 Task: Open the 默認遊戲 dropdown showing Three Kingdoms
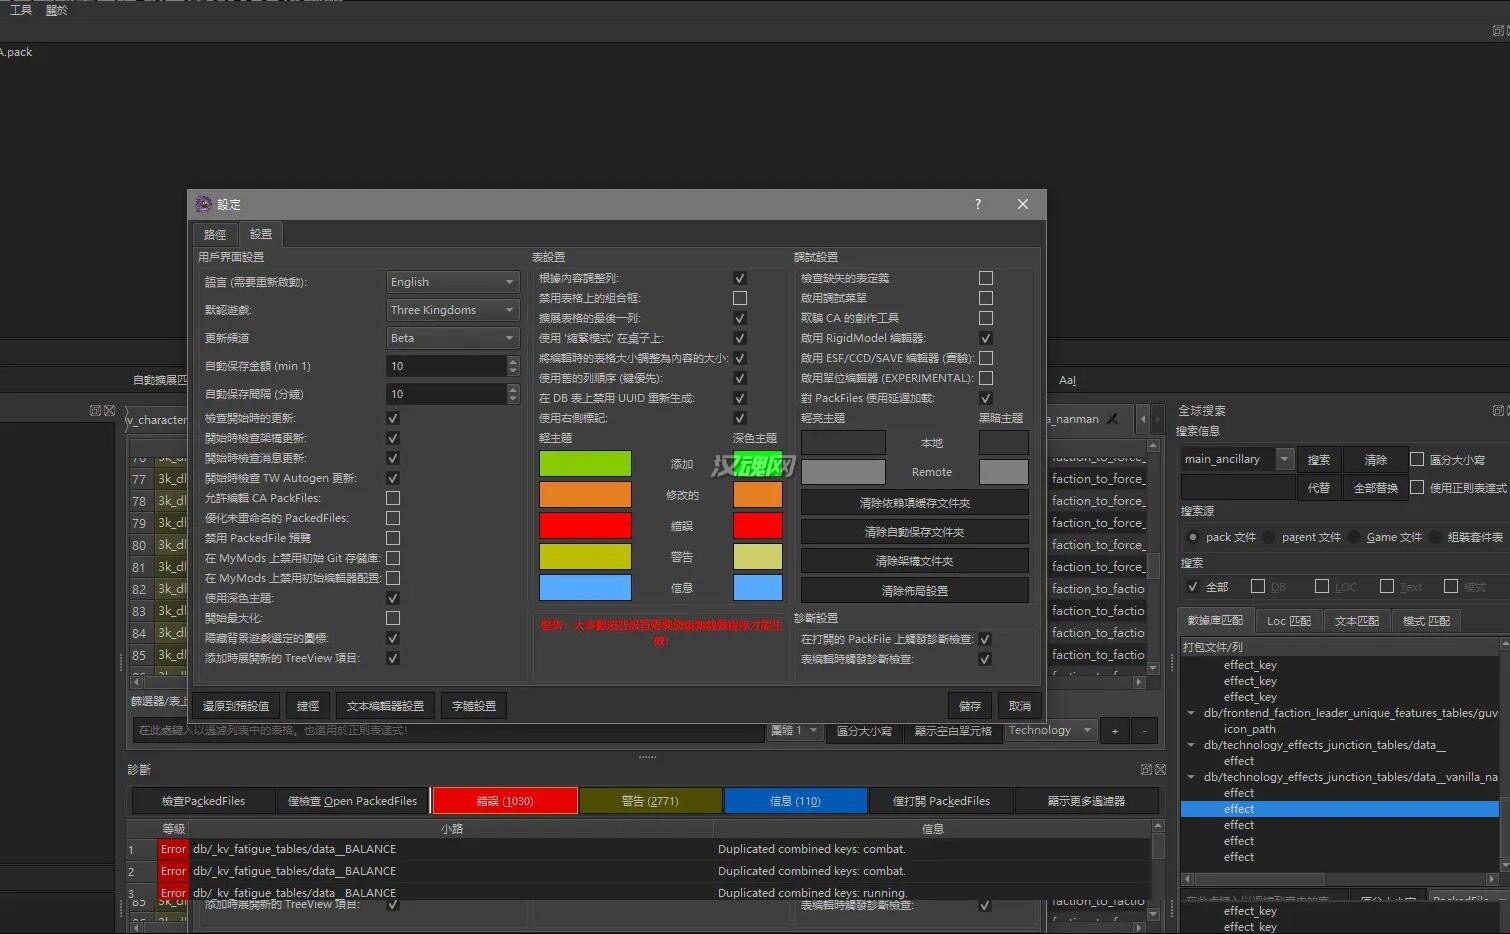click(453, 310)
